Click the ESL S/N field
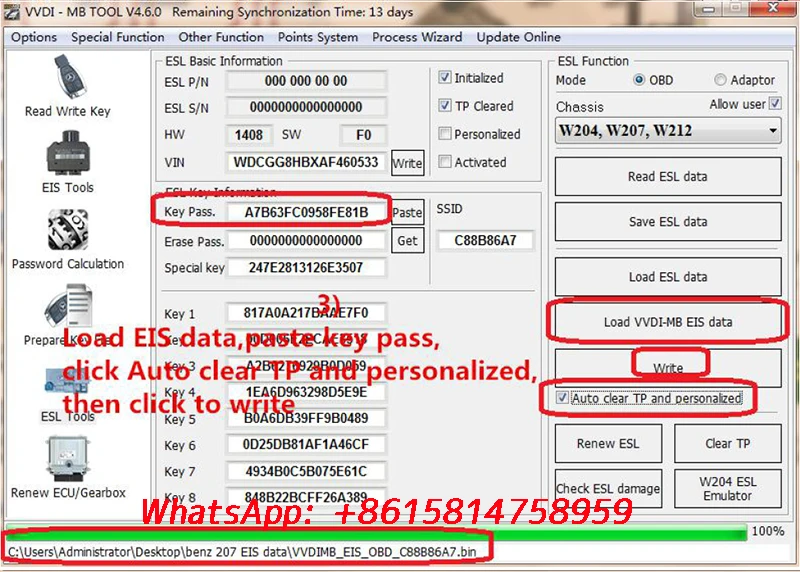Image resolution: width=800 pixels, height=572 pixels. tap(306, 107)
